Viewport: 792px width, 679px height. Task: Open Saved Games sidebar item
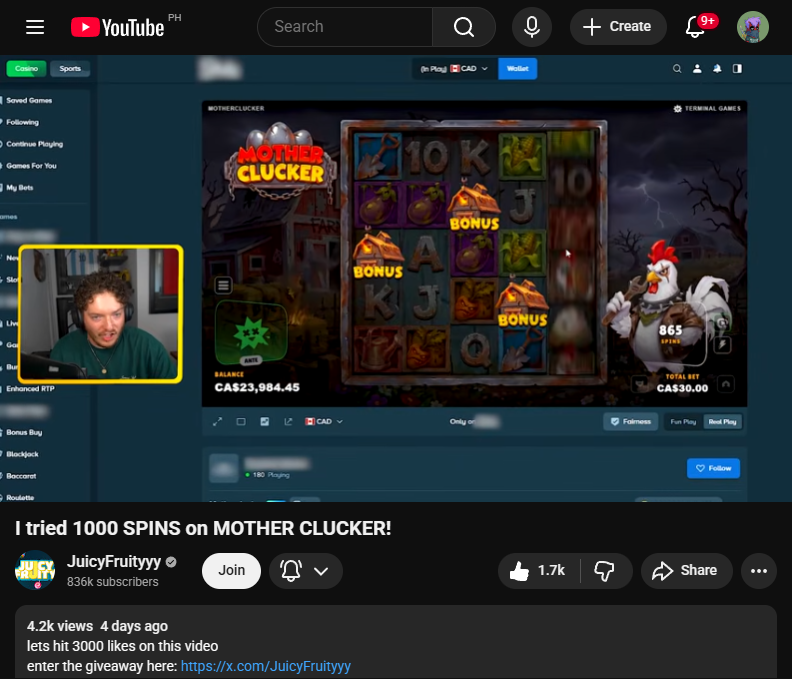tap(29, 101)
